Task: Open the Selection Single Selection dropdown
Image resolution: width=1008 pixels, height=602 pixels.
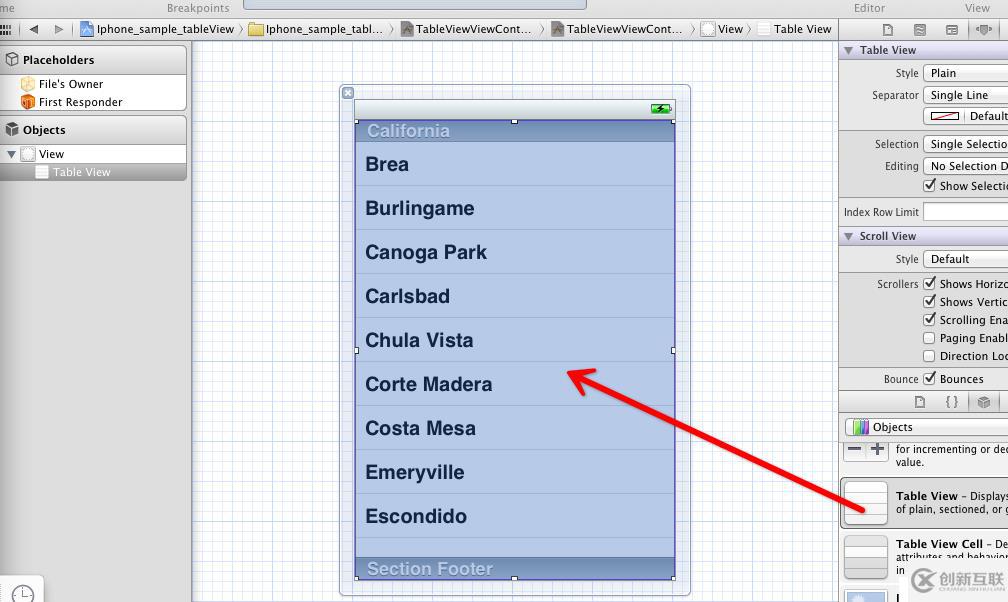Action: [x=966, y=144]
